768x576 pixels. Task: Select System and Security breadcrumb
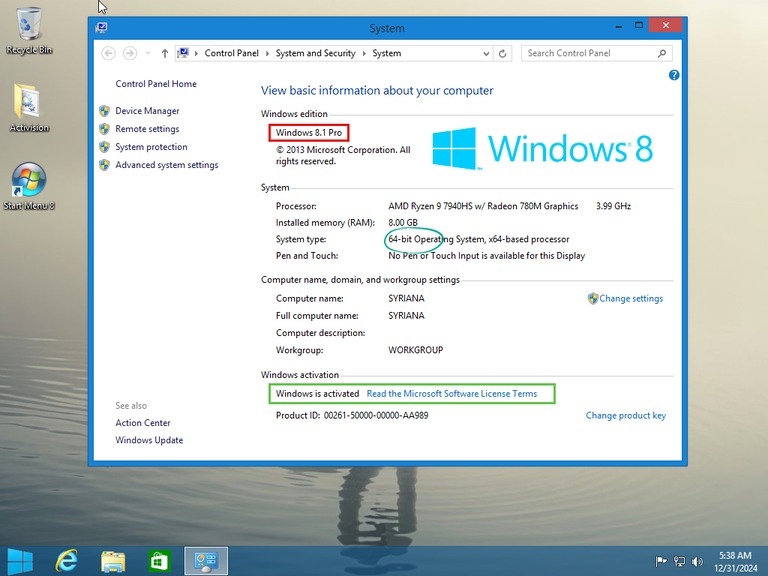point(315,53)
